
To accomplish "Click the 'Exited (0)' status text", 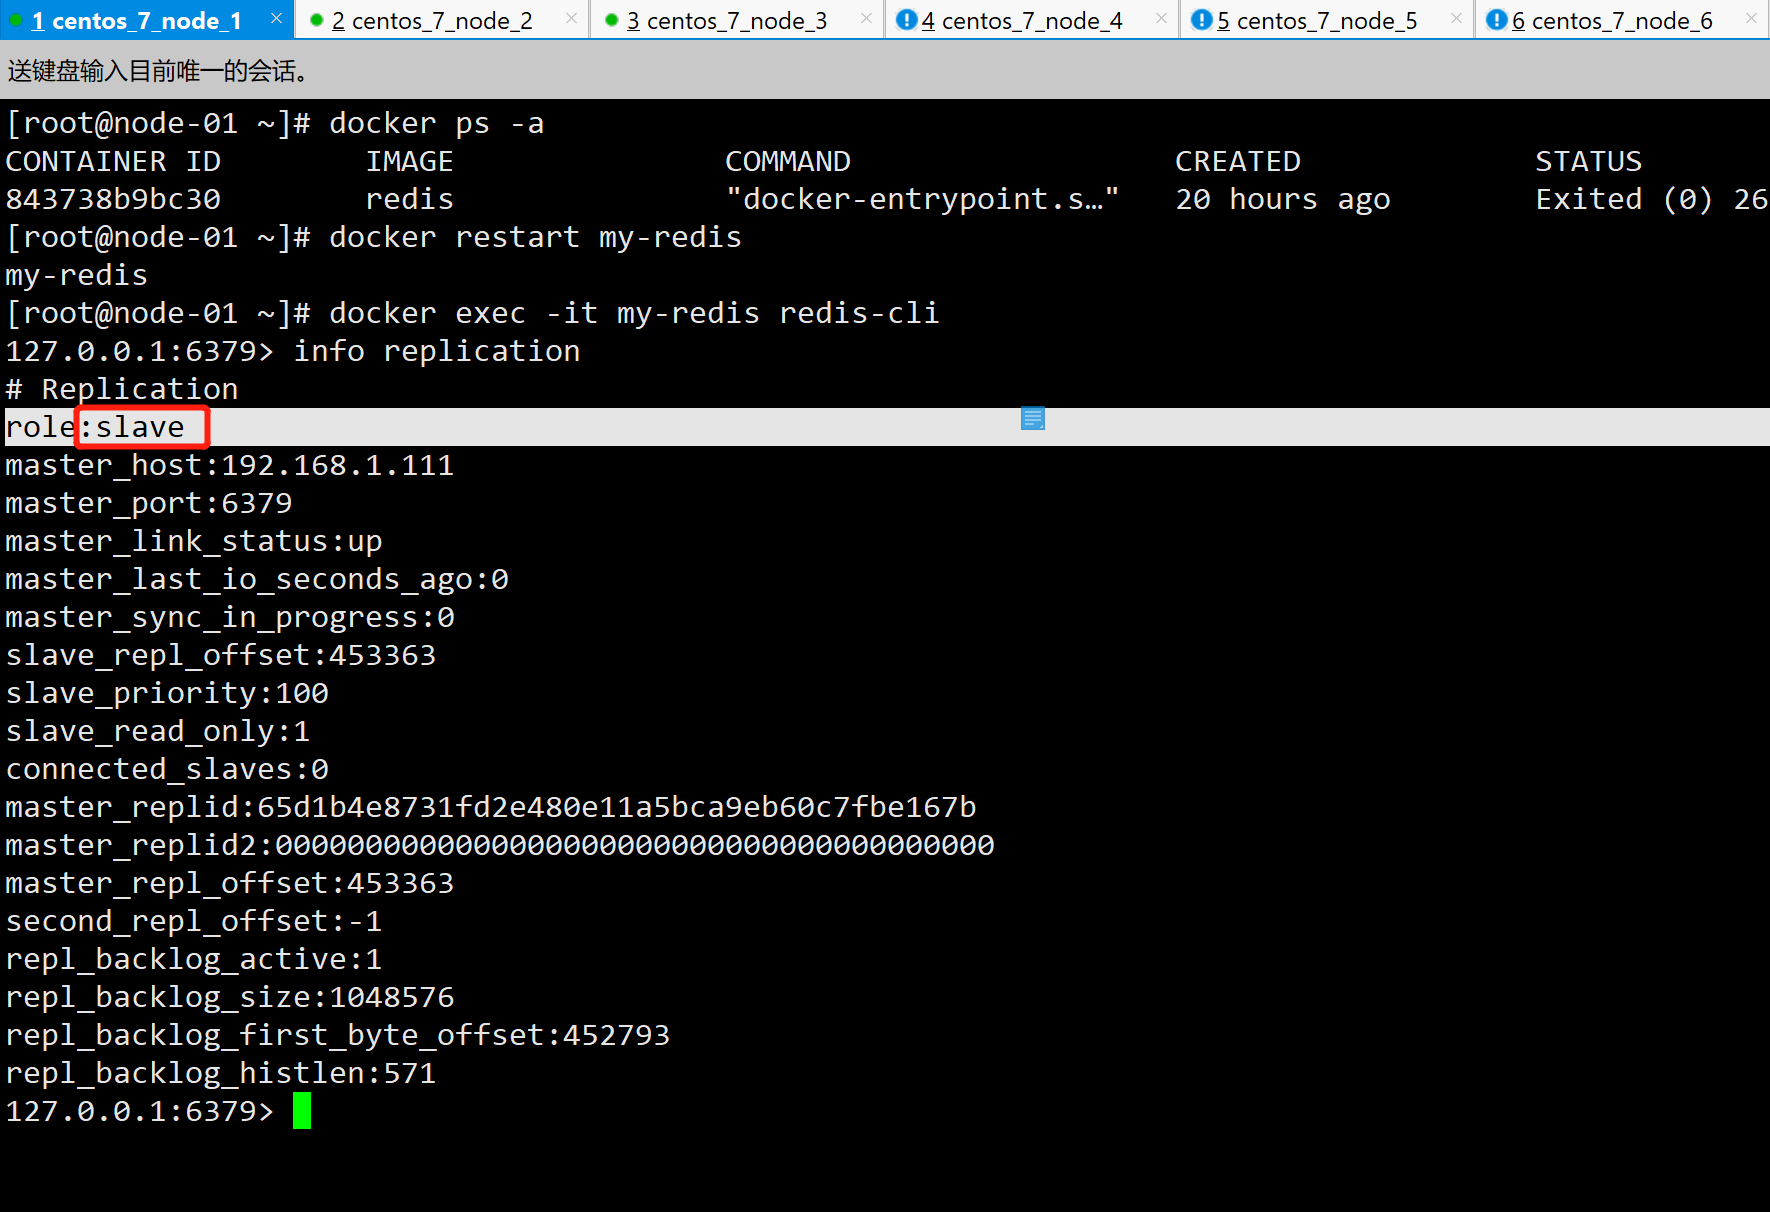I will click(1624, 199).
